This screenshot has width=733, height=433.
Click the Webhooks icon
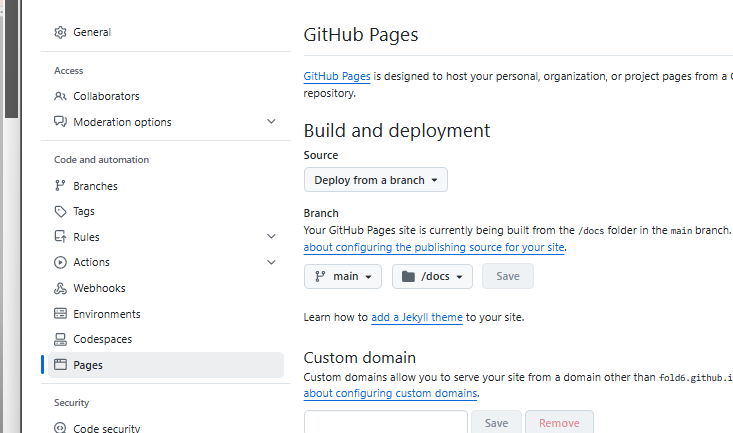[60, 288]
